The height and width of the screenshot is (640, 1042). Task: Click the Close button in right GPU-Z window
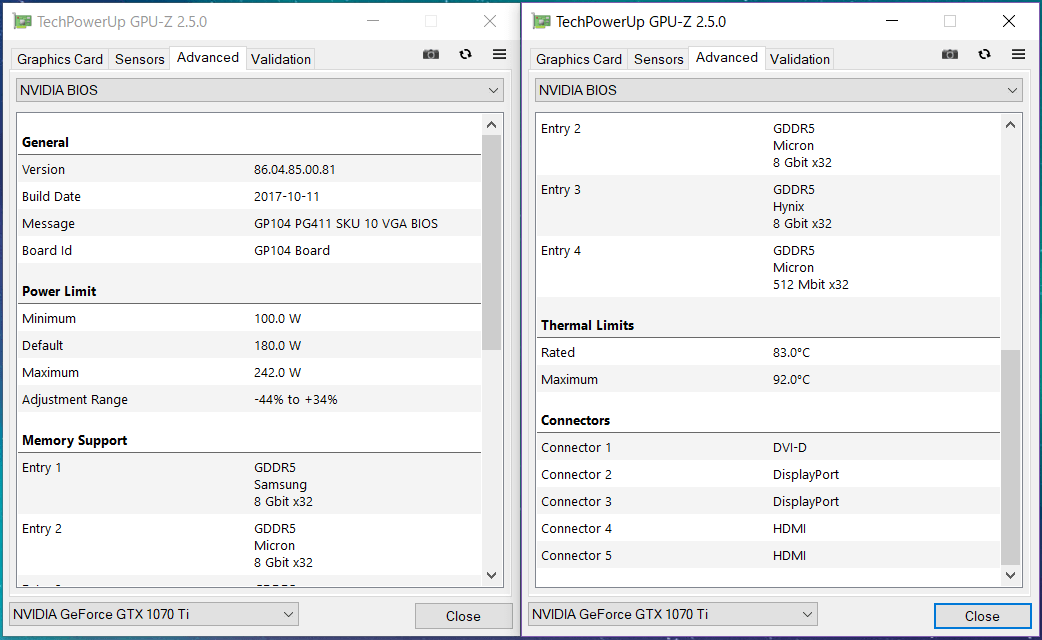pyautogui.click(x=982, y=616)
